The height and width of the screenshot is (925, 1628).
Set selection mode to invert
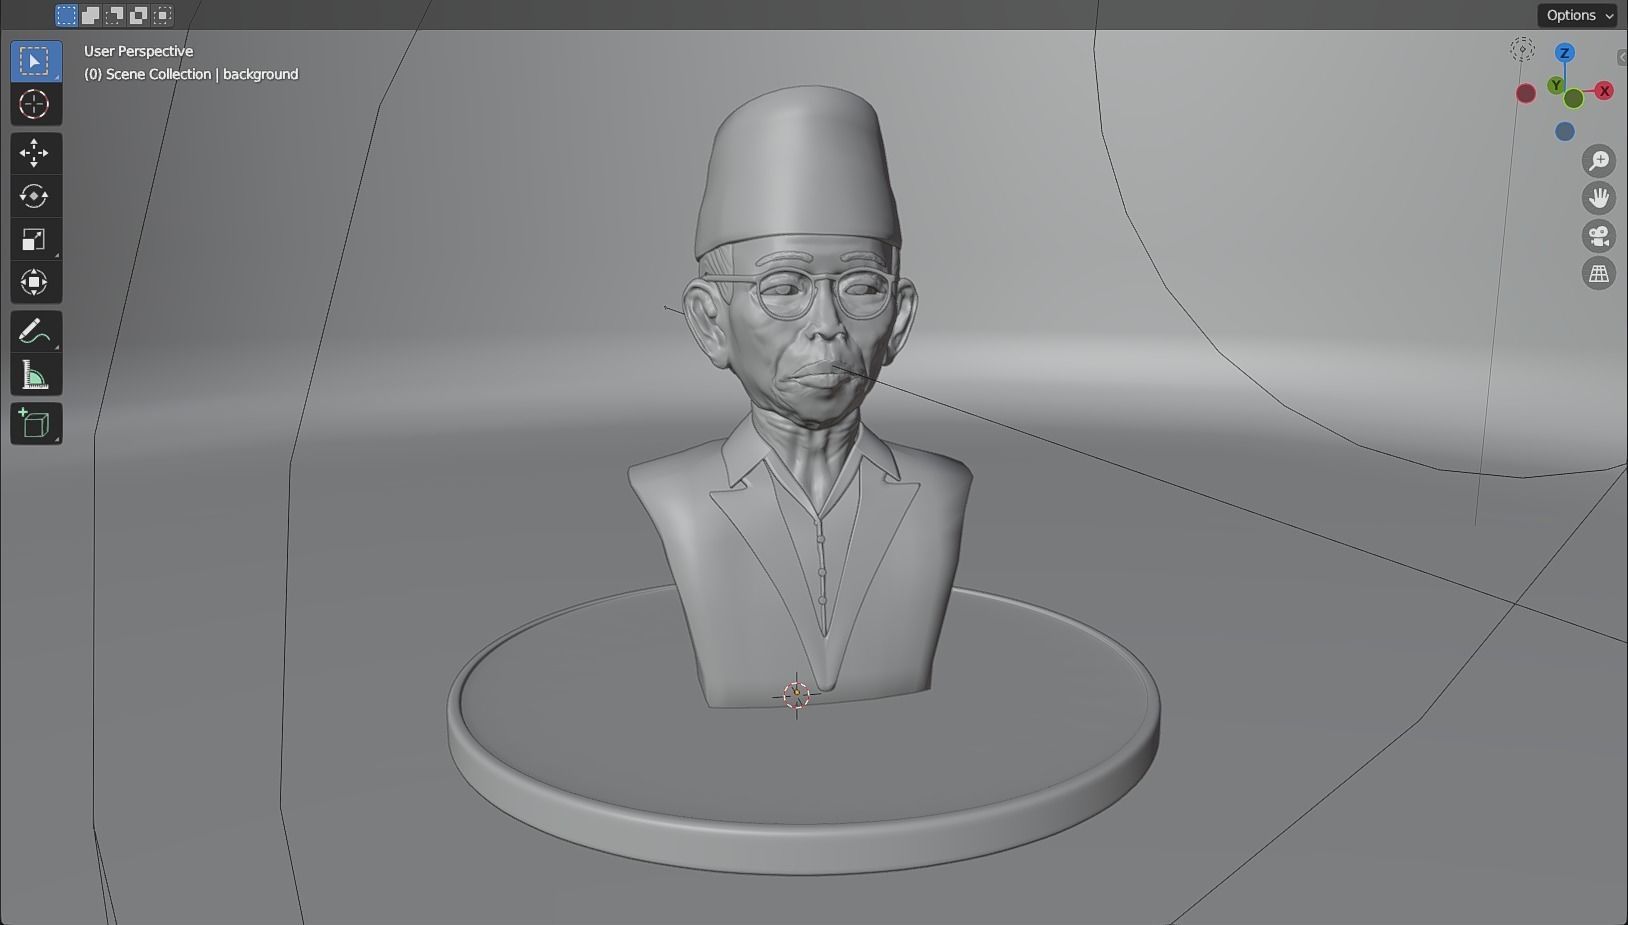138,15
